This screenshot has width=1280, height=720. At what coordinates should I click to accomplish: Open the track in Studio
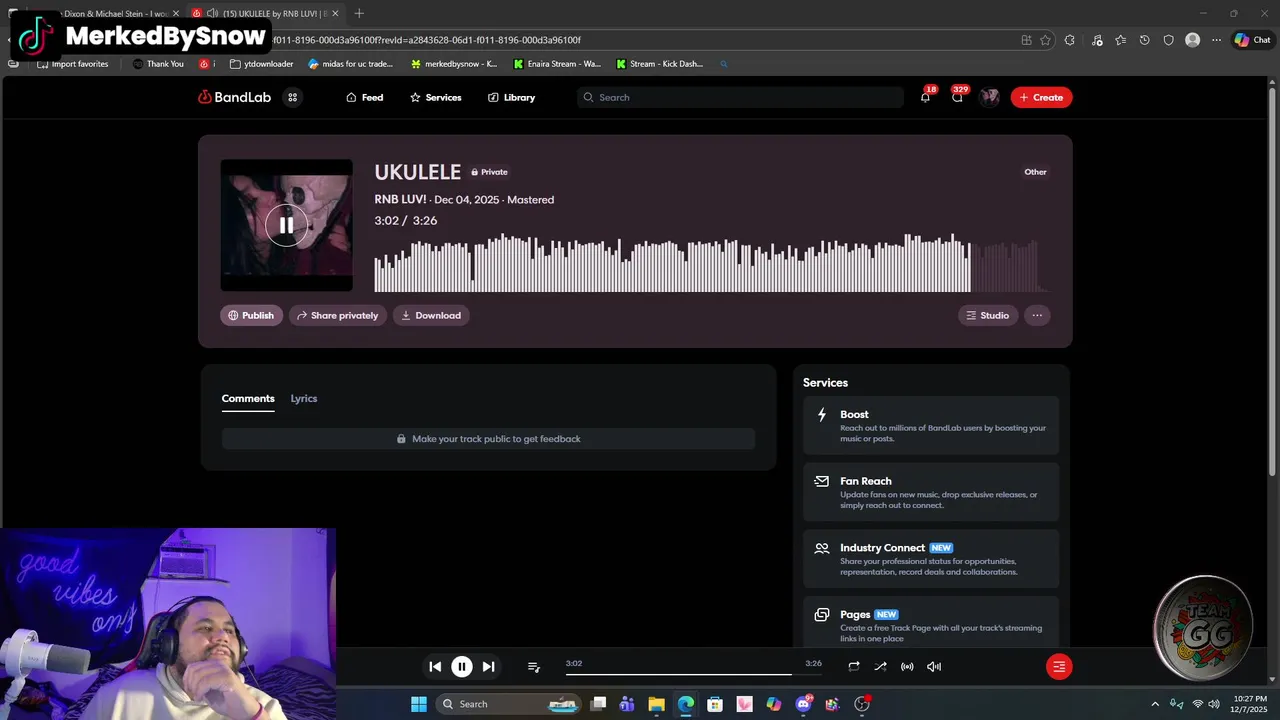pos(988,315)
